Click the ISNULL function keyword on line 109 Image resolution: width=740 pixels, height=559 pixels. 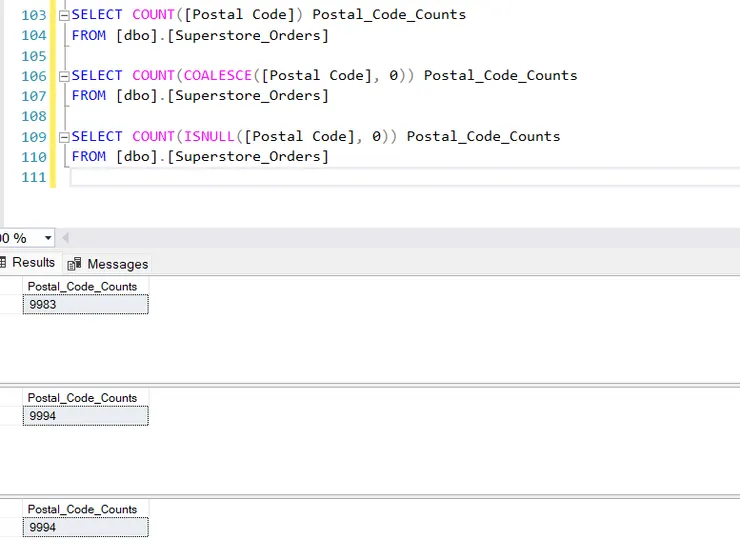209,136
